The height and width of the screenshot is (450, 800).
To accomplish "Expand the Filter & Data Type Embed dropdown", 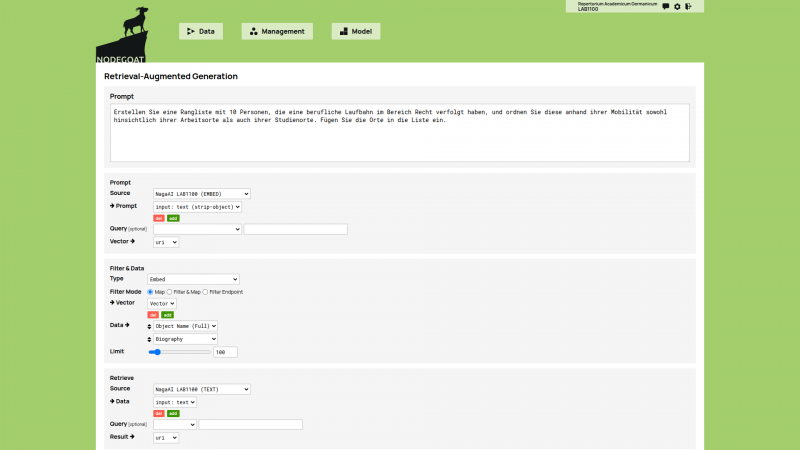I will coord(194,279).
